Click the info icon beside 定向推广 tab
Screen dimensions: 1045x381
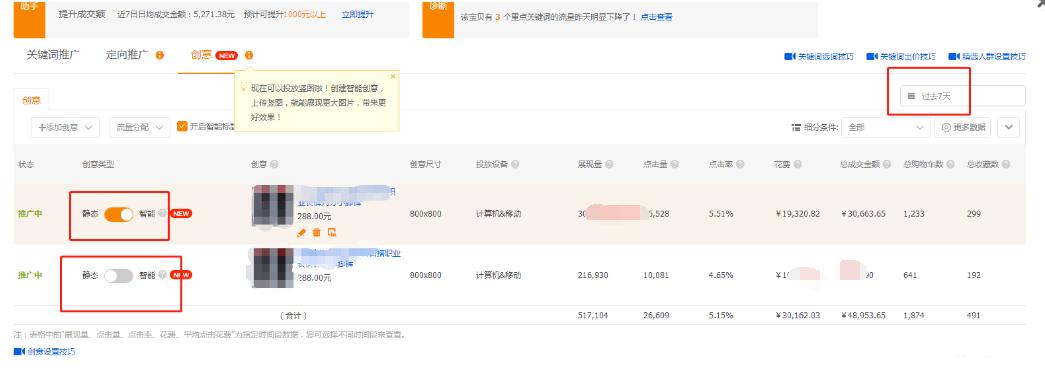(160, 55)
